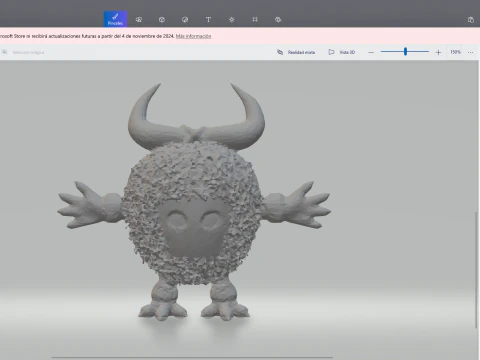Viewport: 480px width, 360px height.
Task: Click on the zoom slider track
Action: tap(405, 52)
